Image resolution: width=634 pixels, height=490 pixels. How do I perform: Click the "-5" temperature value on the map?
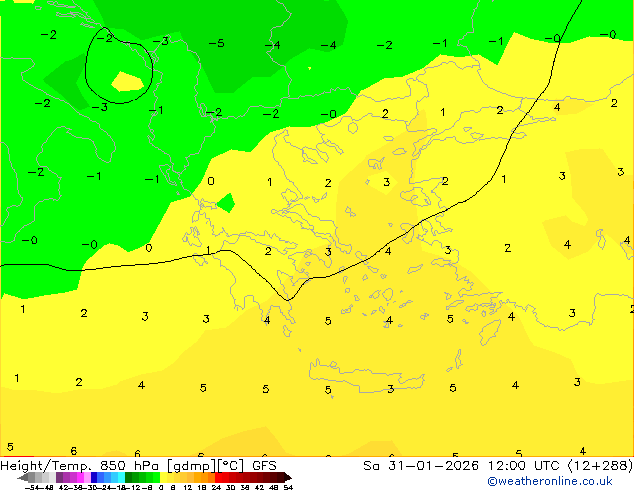[x=217, y=43]
